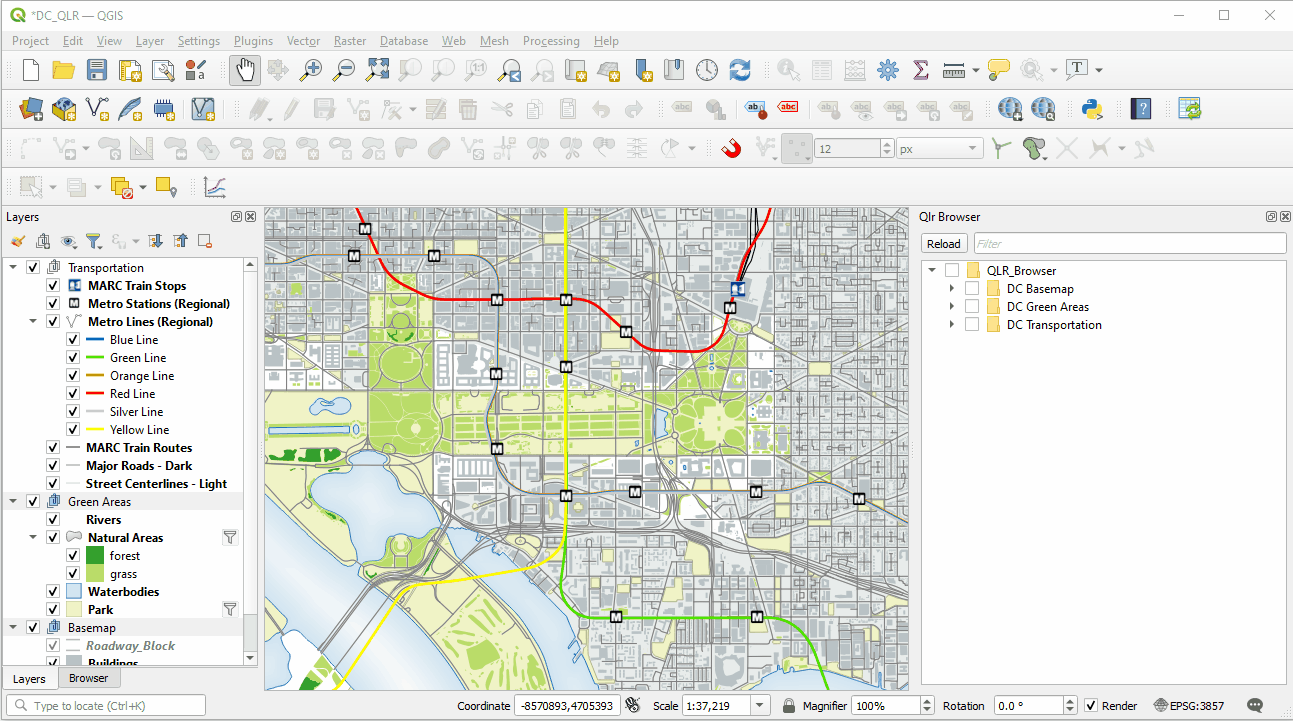
Task: Open the snapping units px dropdown
Action: [x=939, y=149]
